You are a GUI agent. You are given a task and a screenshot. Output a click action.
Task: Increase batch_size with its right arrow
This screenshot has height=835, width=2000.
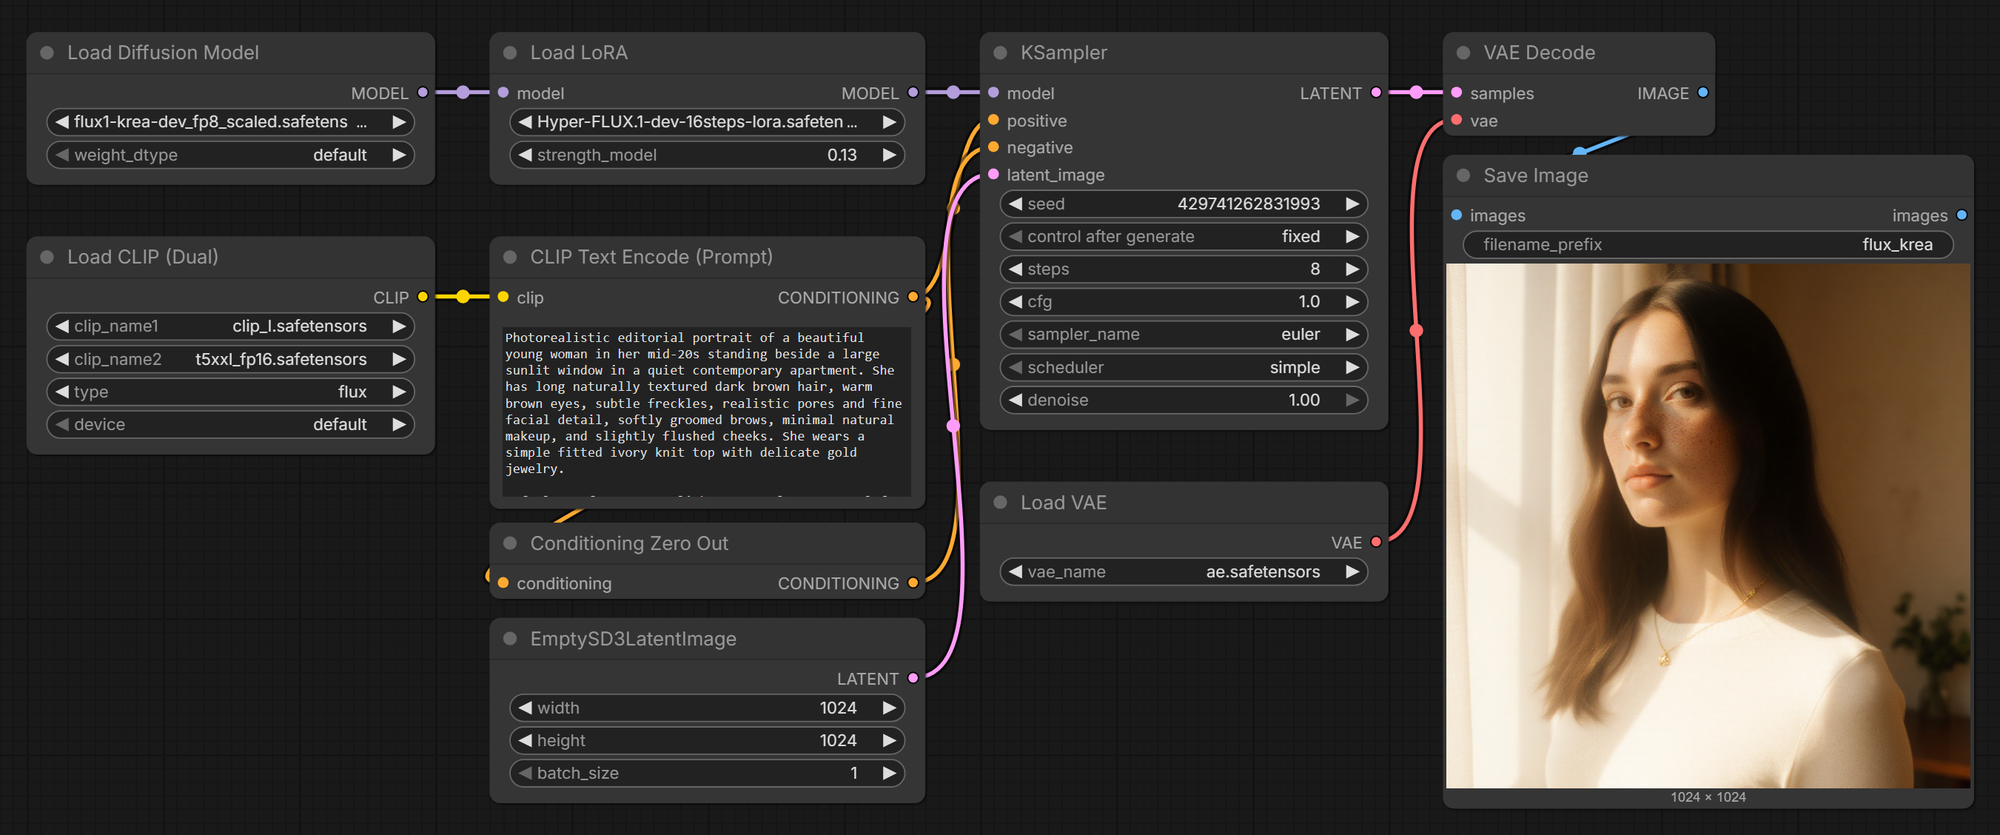(x=889, y=773)
